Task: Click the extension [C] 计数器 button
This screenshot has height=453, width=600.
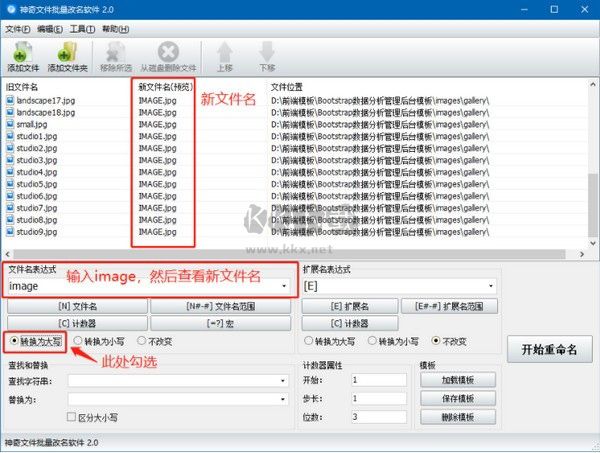Action: [350, 324]
